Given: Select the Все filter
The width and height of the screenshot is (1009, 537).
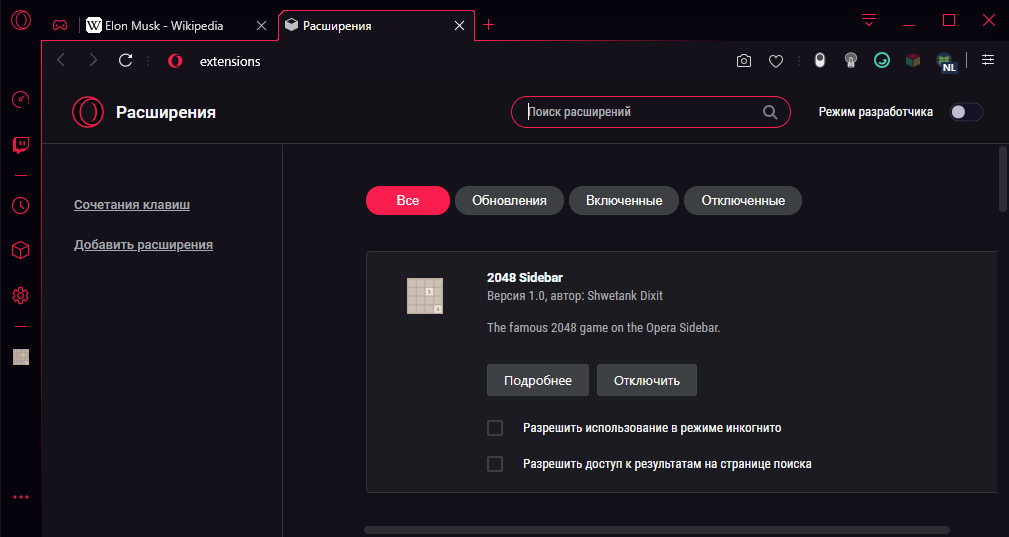Looking at the screenshot, I should click(x=408, y=201).
